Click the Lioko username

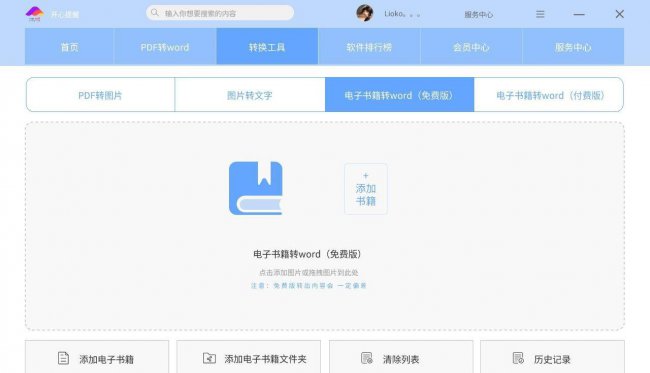coord(402,14)
